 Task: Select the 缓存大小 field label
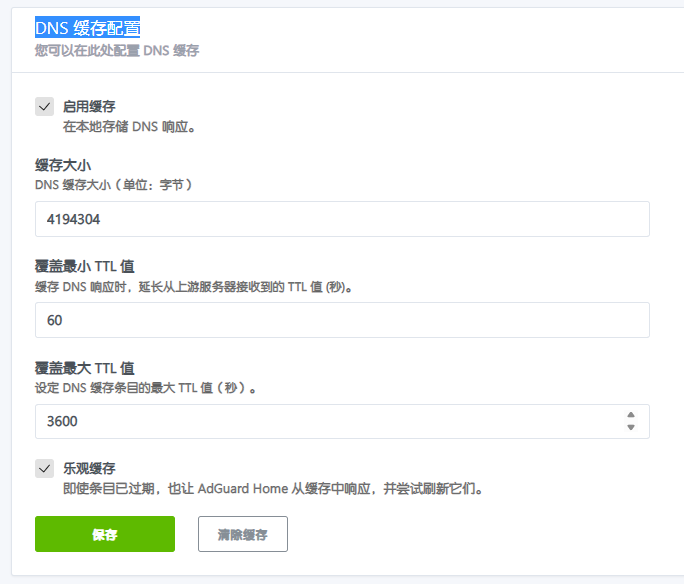64,165
